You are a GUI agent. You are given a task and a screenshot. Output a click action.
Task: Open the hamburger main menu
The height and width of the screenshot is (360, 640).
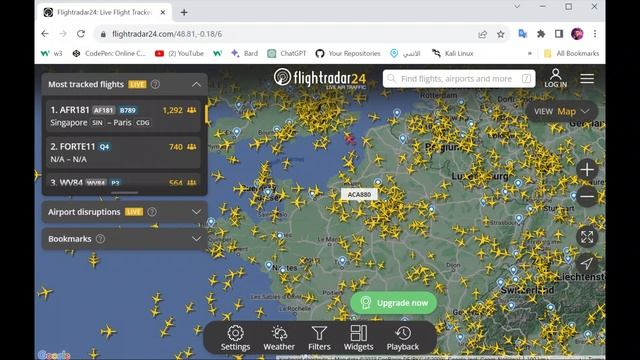coord(587,78)
